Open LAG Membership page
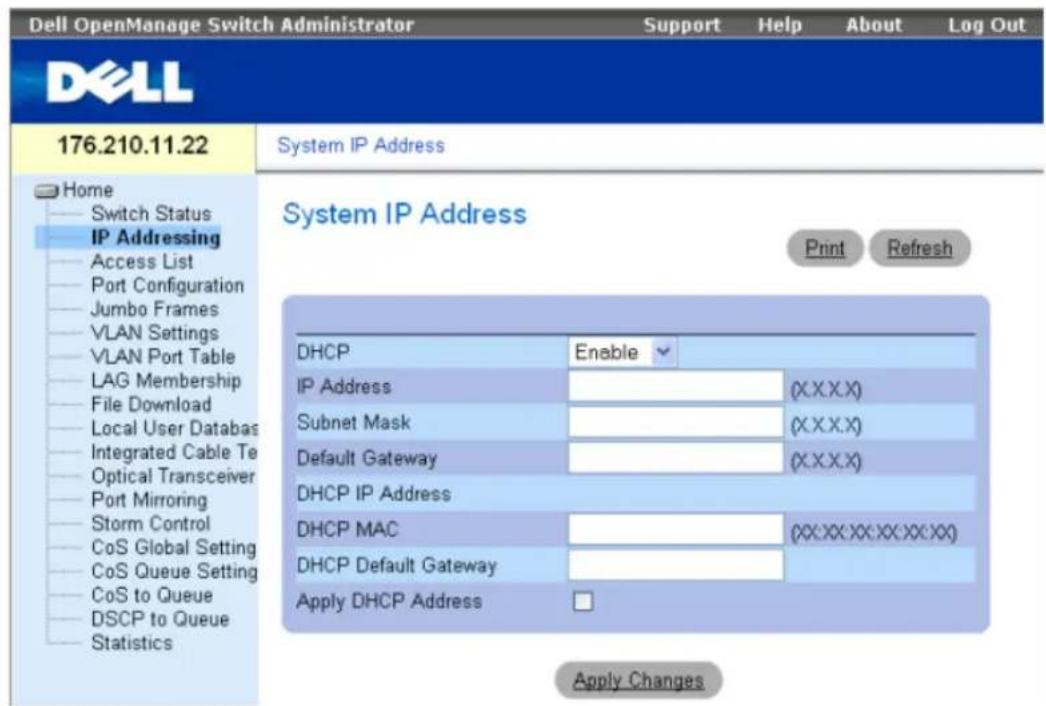The width and height of the screenshot is (1046, 706). (165, 381)
